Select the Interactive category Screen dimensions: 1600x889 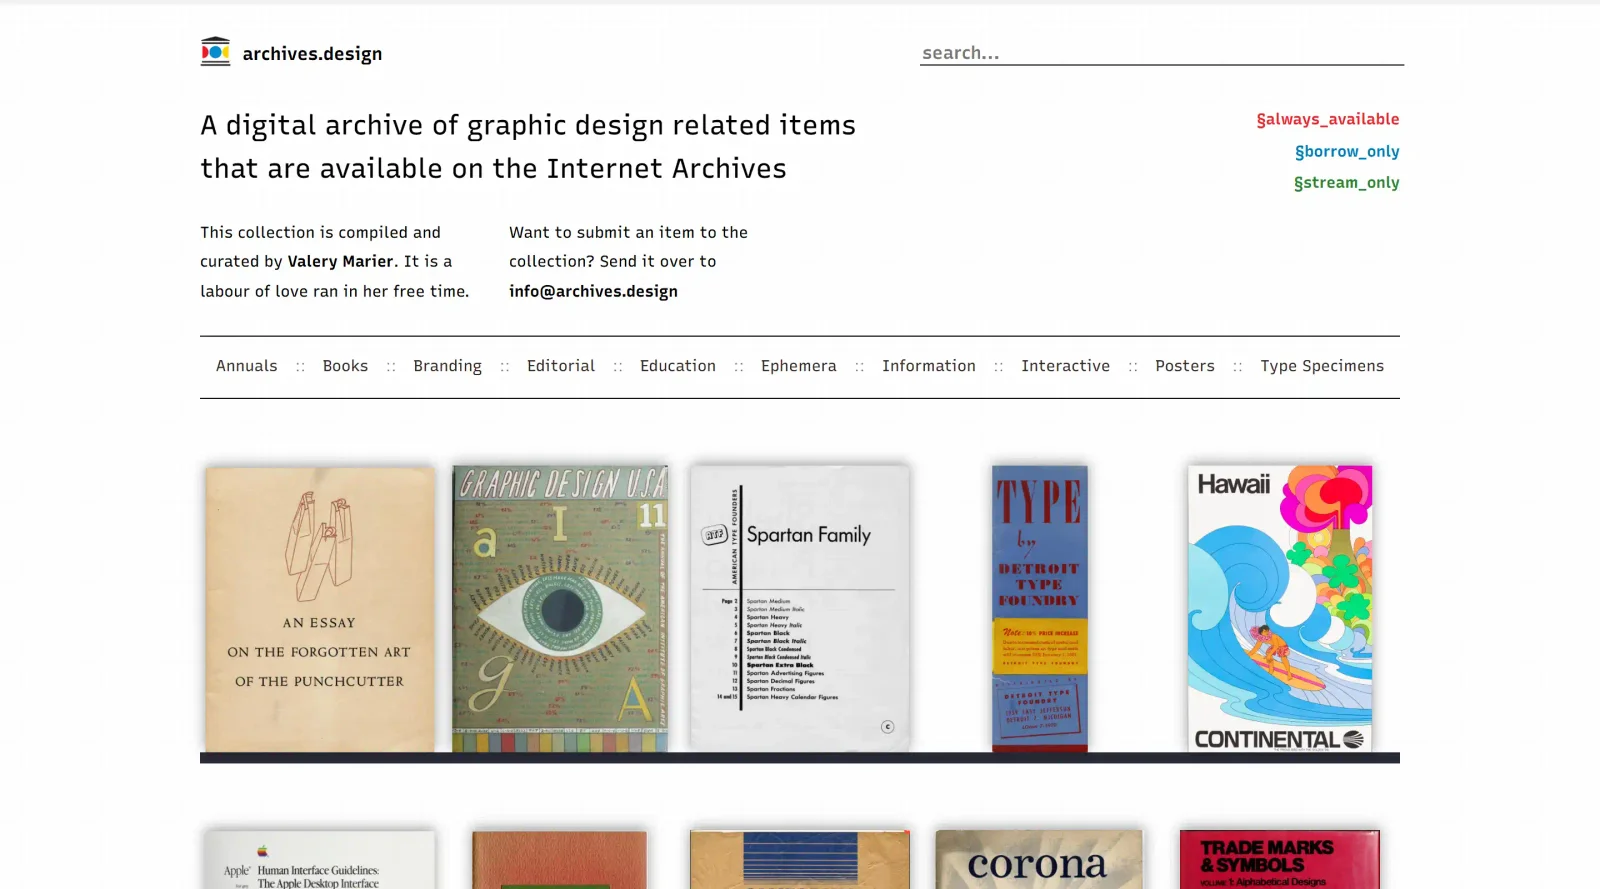(1065, 366)
